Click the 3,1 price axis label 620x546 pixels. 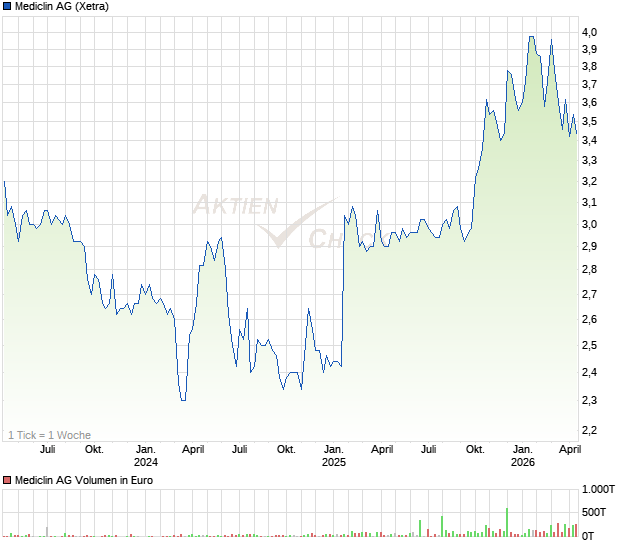[x=589, y=202]
